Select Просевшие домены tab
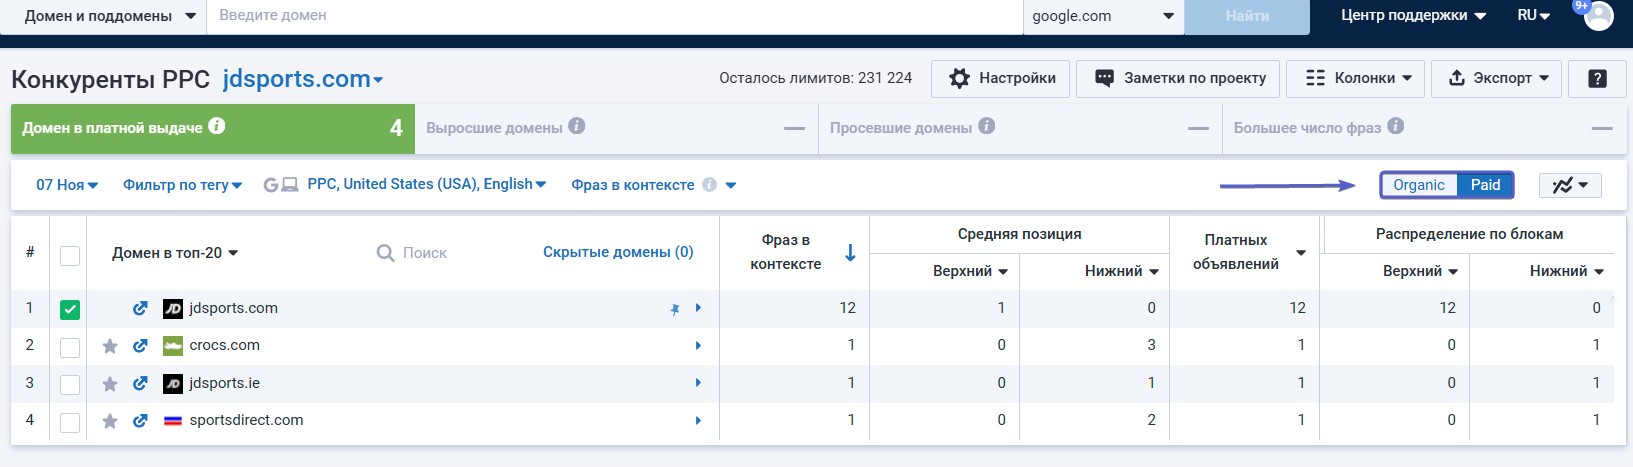 click(x=1020, y=128)
